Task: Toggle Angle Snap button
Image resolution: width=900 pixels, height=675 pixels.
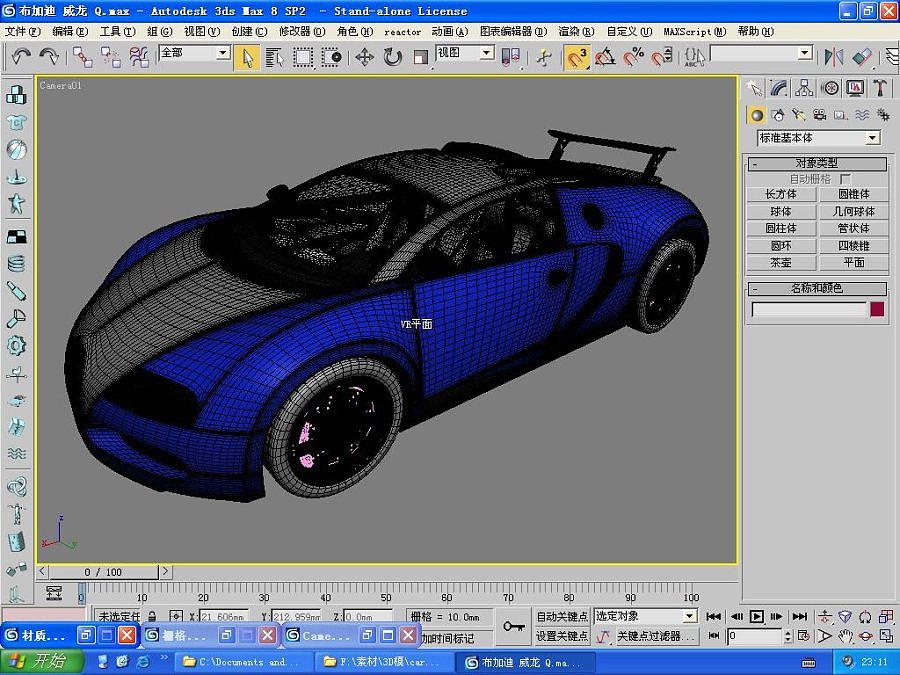Action: click(605, 57)
